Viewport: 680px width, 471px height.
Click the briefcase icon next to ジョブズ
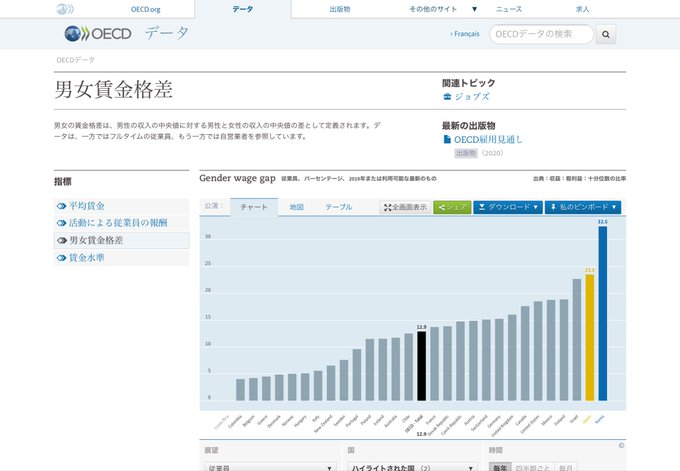tap(447, 96)
